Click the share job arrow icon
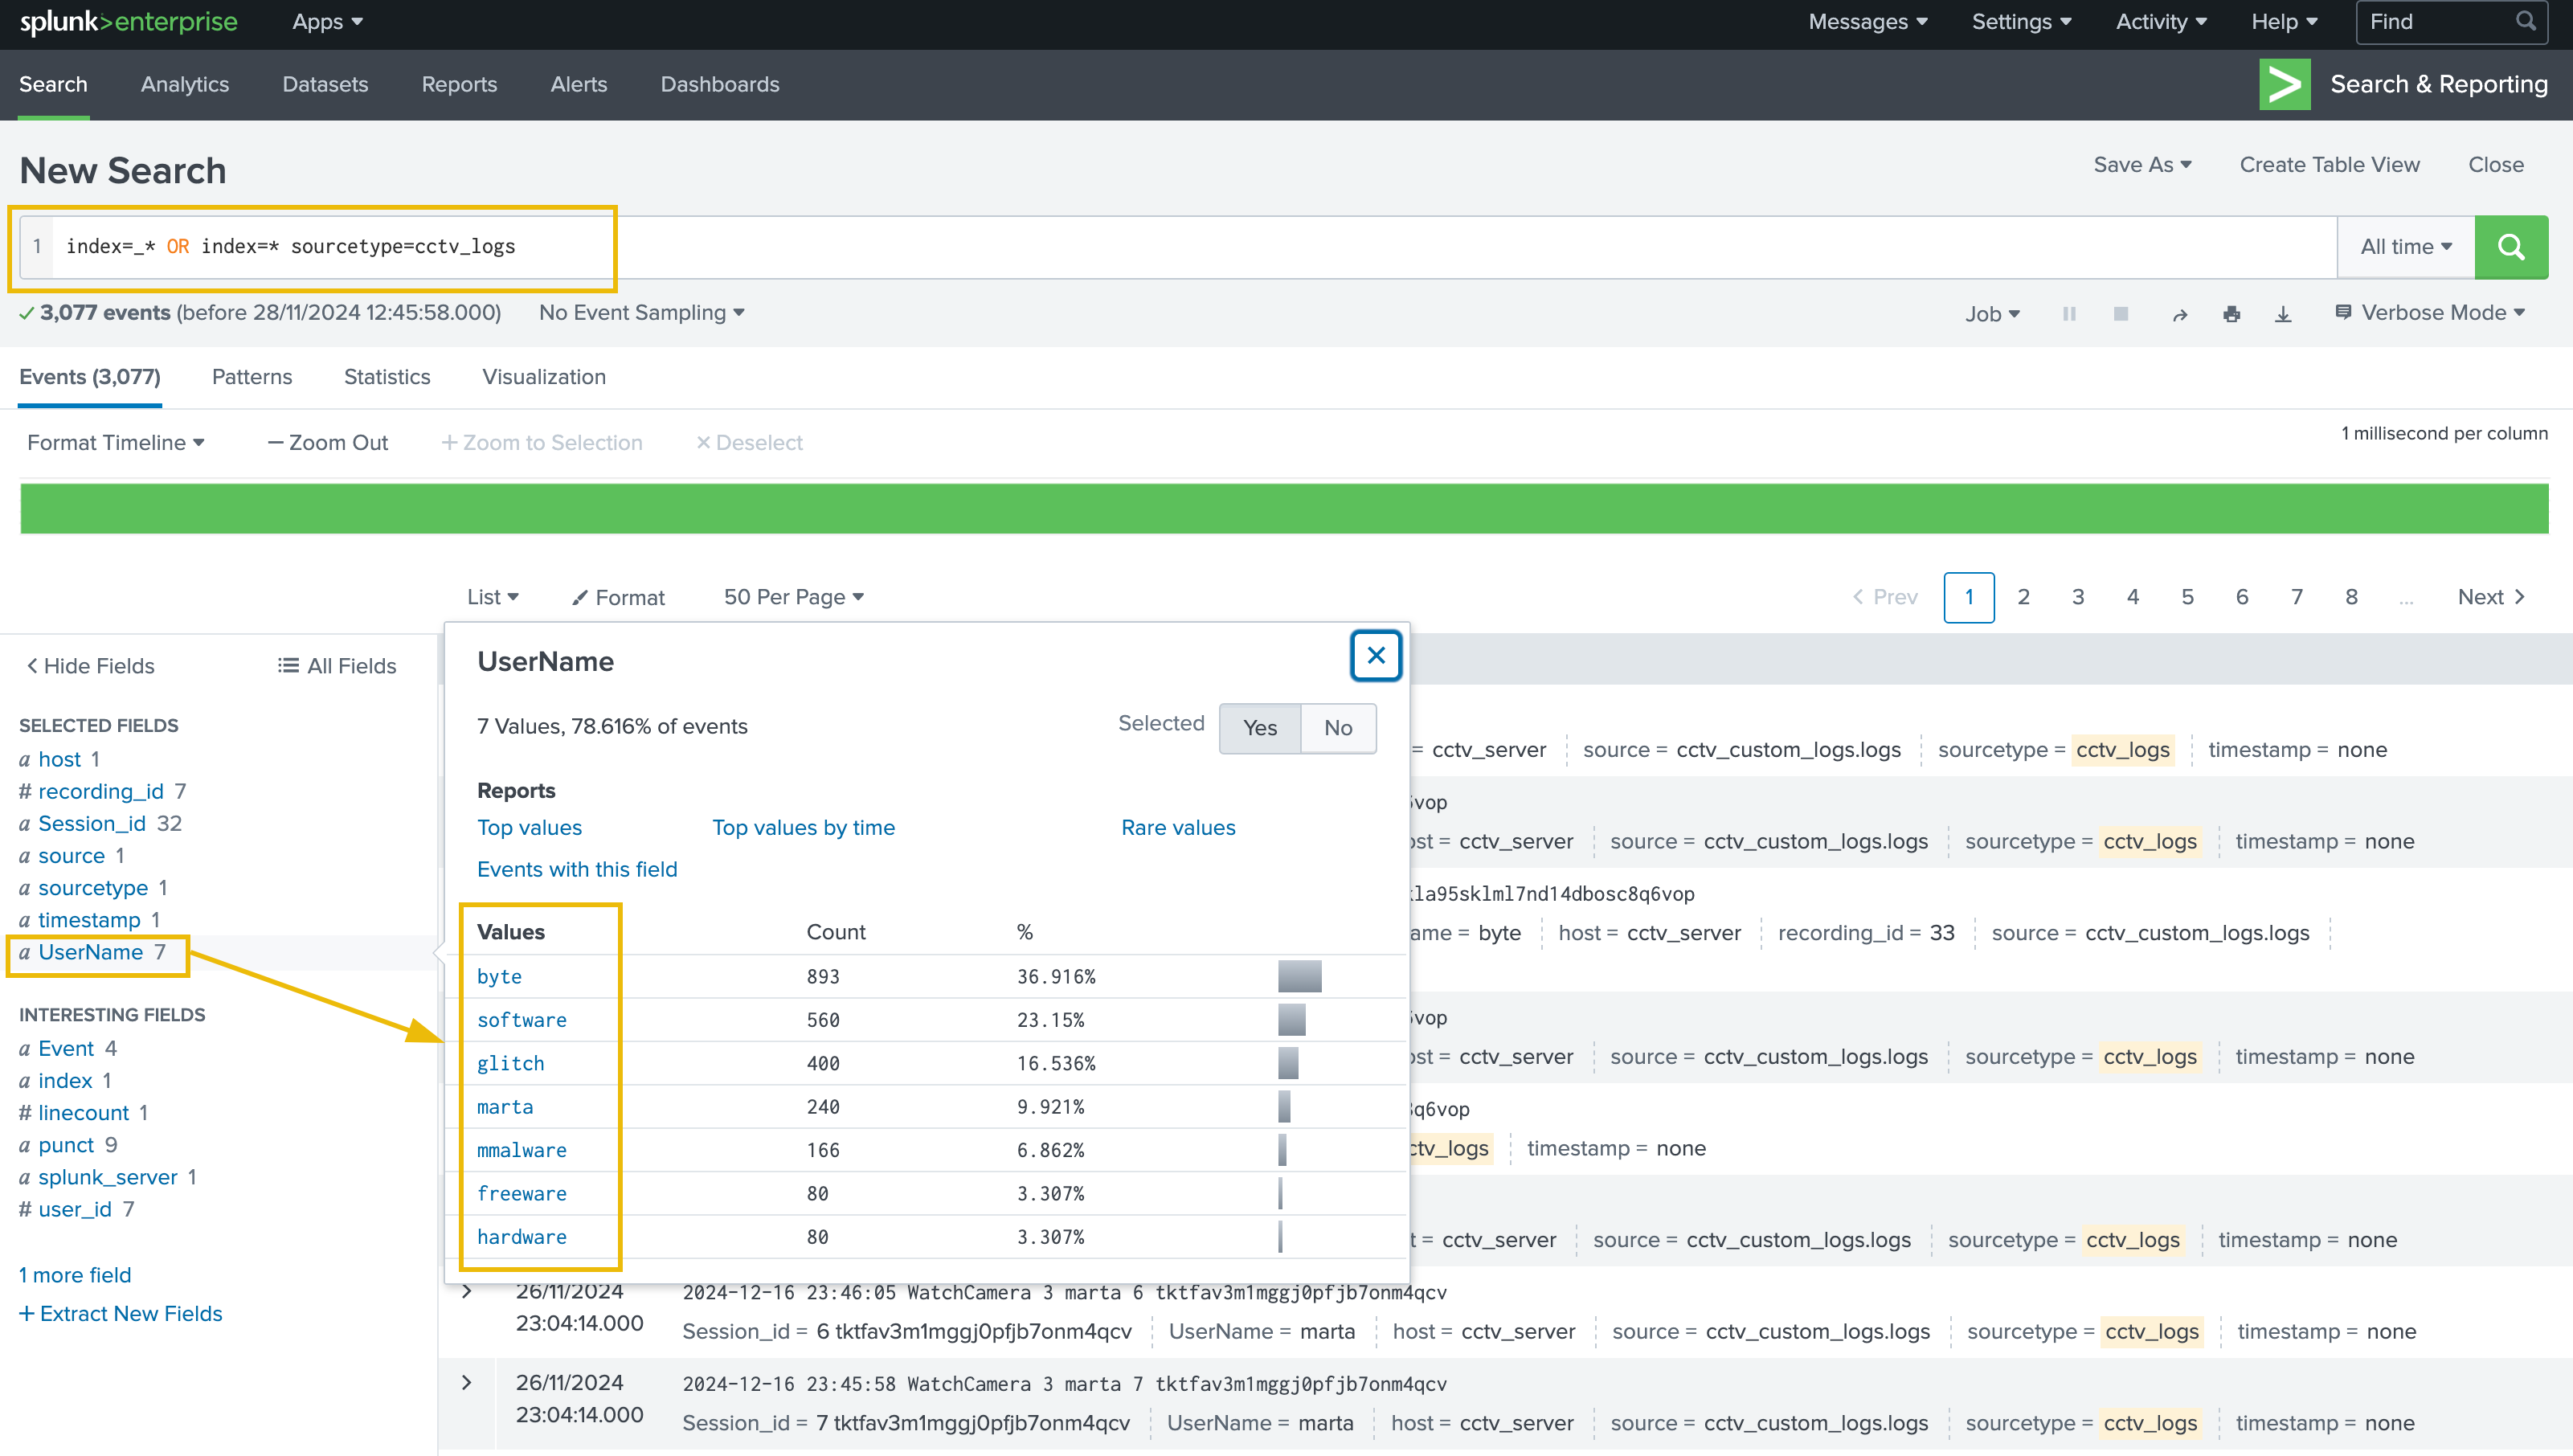The height and width of the screenshot is (1456, 2573). click(2179, 314)
